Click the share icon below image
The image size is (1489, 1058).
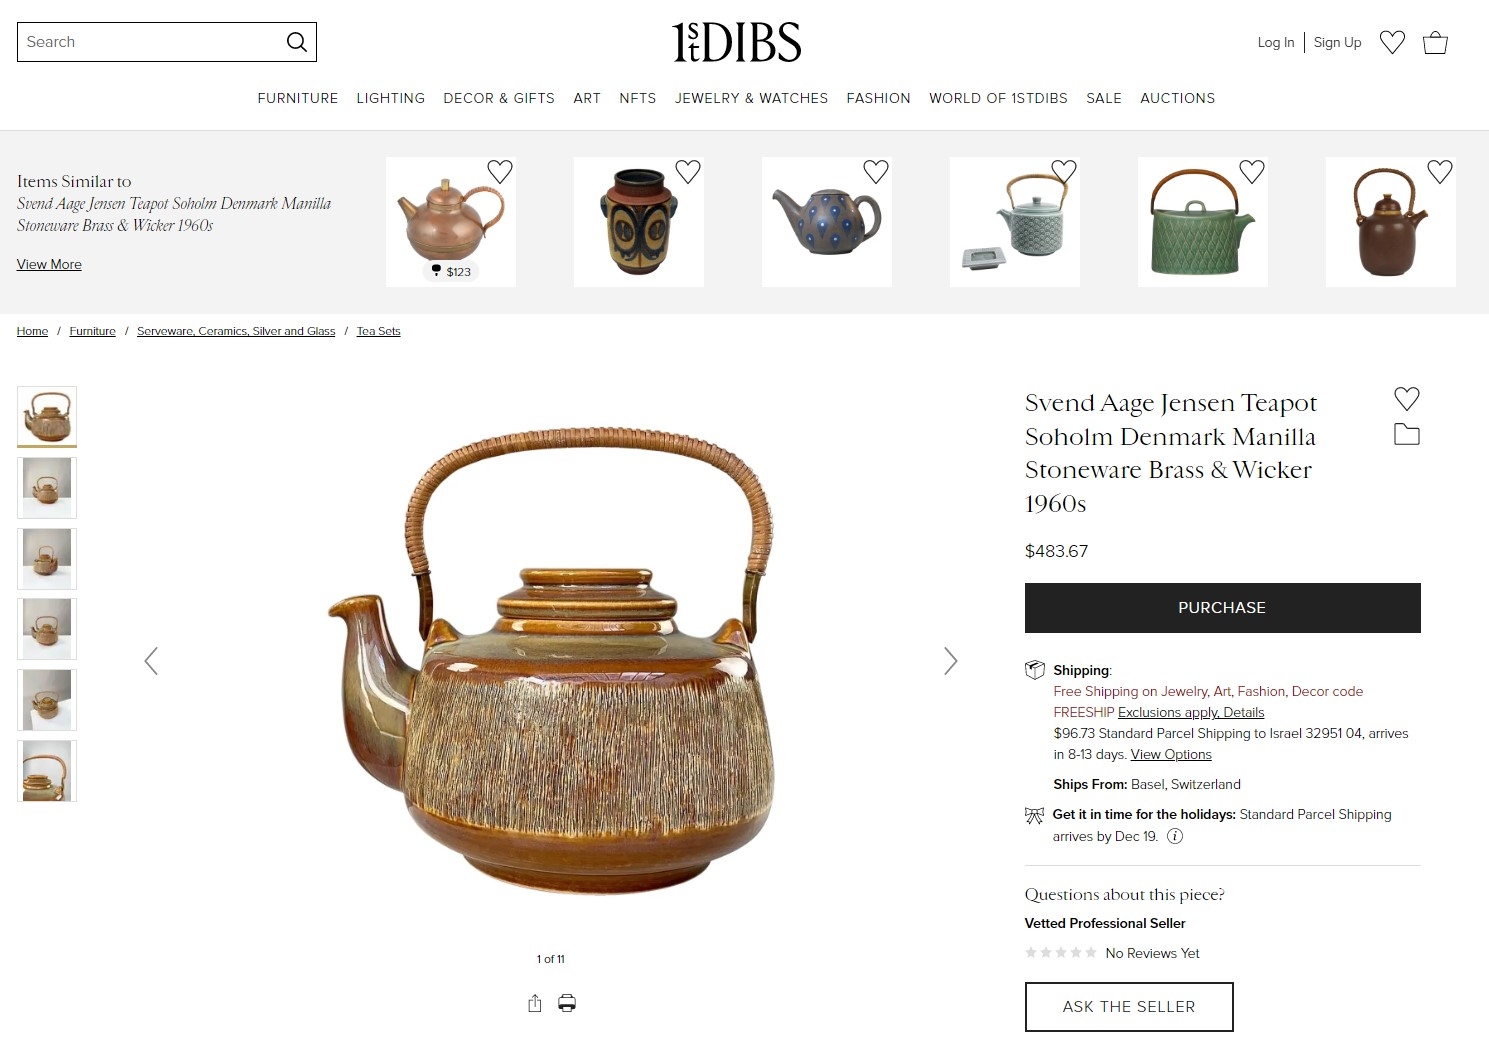coord(535,1003)
